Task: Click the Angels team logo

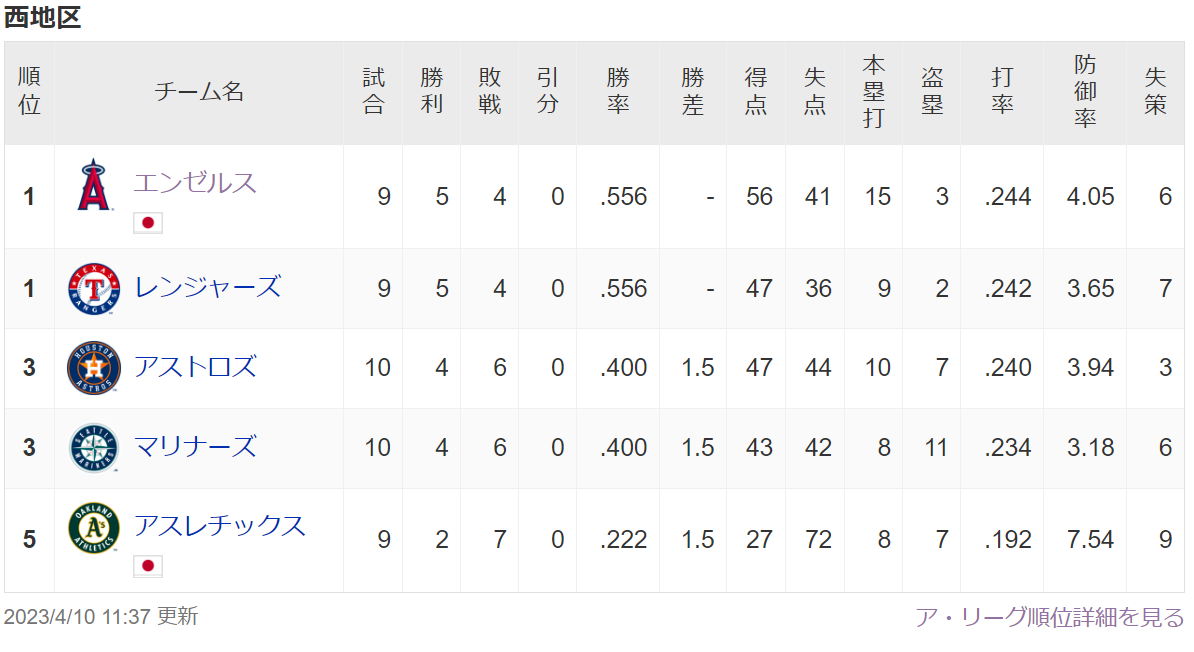Action: click(x=94, y=185)
